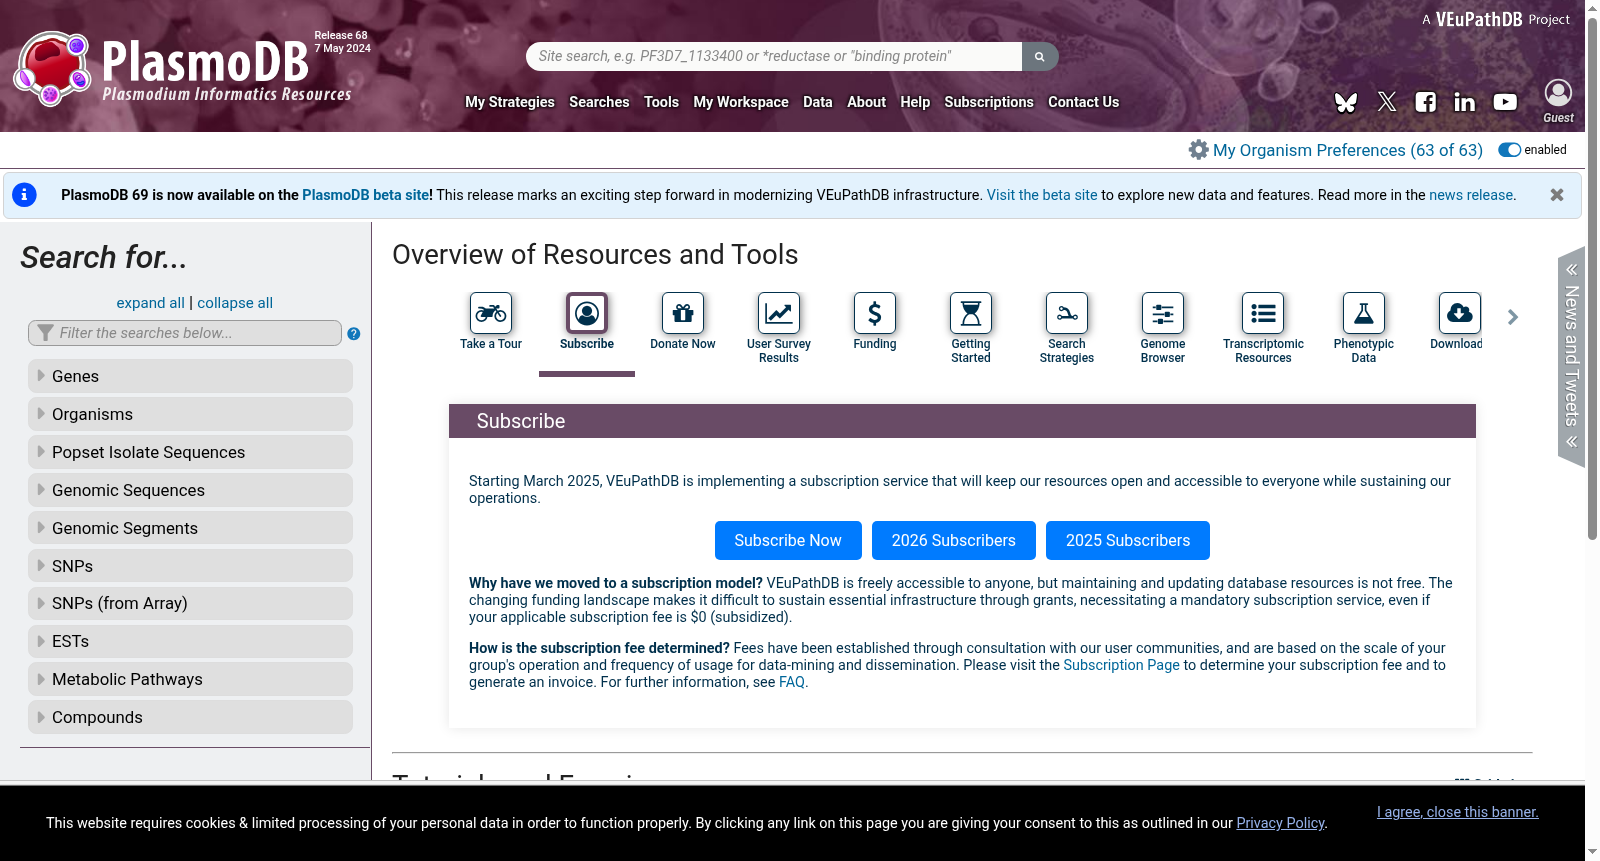Open the Tools menu
The width and height of the screenshot is (1600, 861).
coord(661,102)
